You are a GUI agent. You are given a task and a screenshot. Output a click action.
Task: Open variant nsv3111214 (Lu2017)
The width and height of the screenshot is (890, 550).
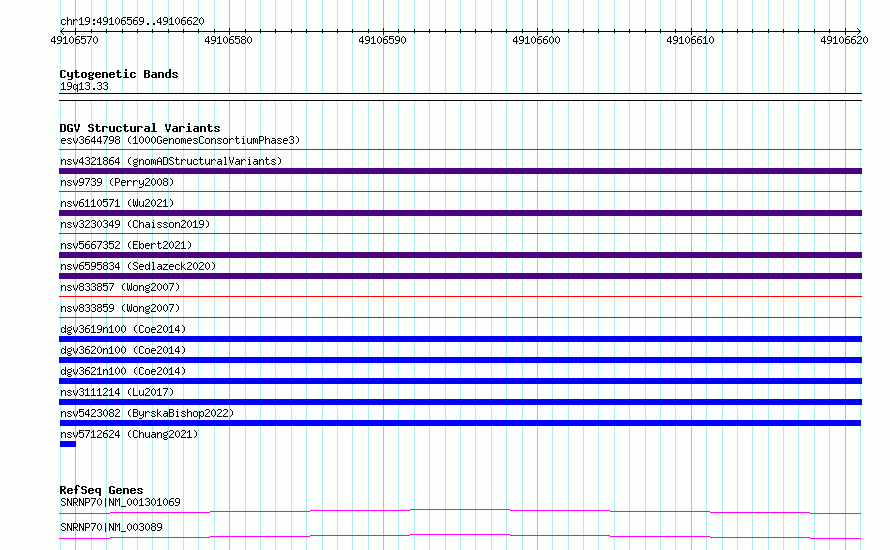click(117, 392)
